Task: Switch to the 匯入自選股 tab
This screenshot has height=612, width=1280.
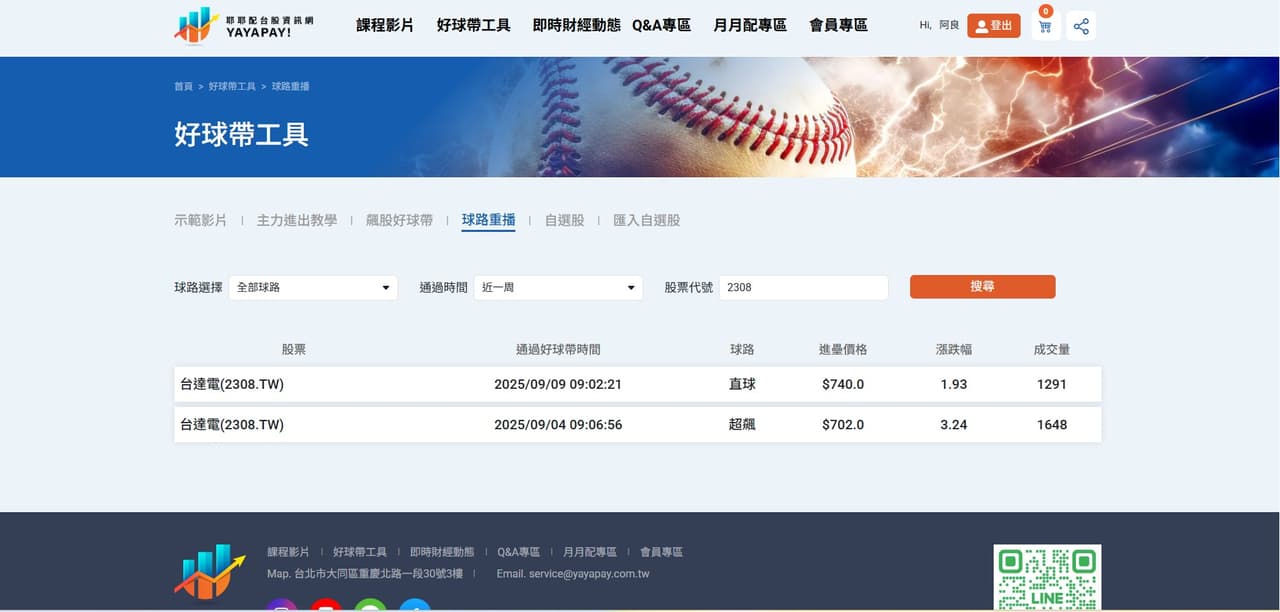Action: coord(646,220)
